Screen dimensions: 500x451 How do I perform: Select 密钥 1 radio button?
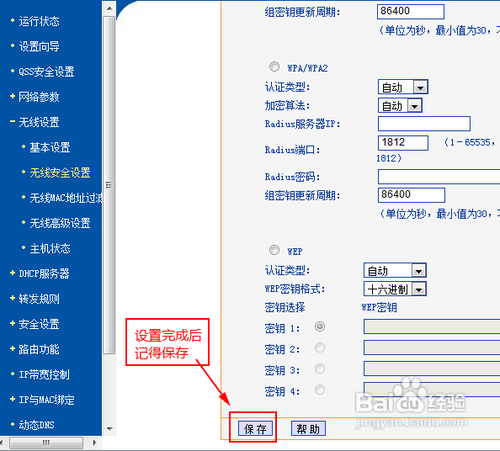tap(320, 327)
